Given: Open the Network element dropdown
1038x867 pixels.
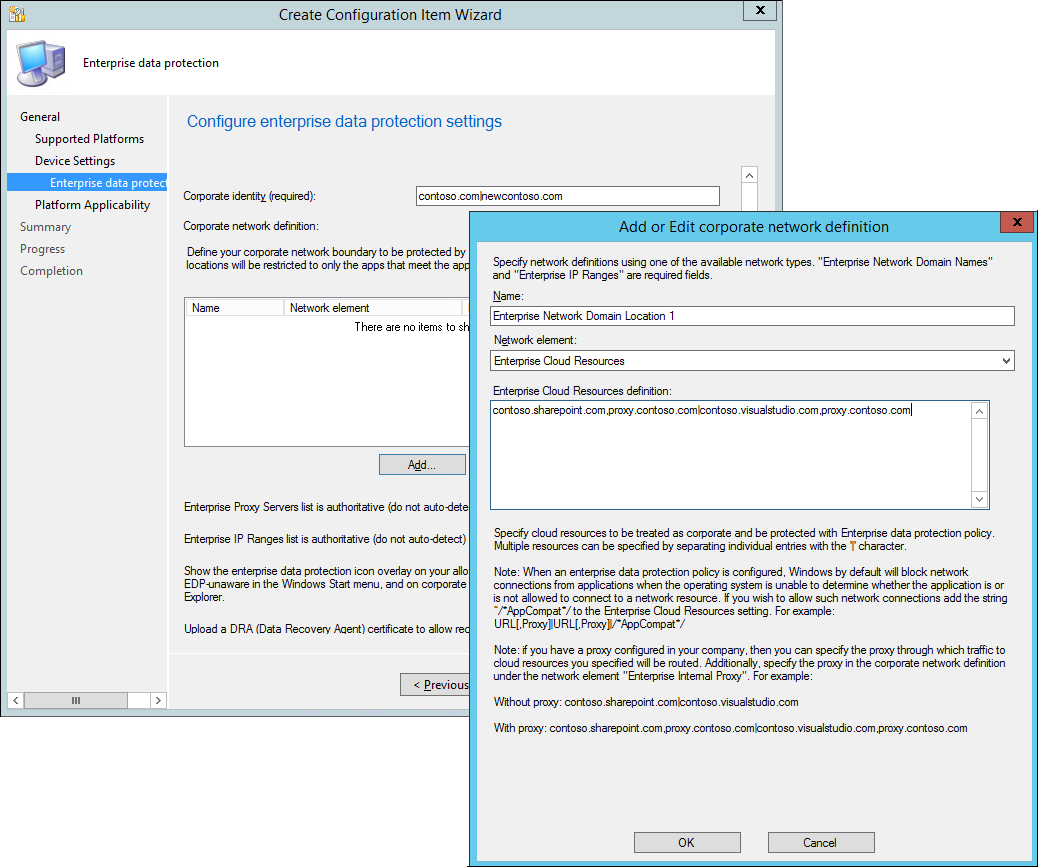Looking at the screenshot, I should pyautogui.click(x=752, y=361).
